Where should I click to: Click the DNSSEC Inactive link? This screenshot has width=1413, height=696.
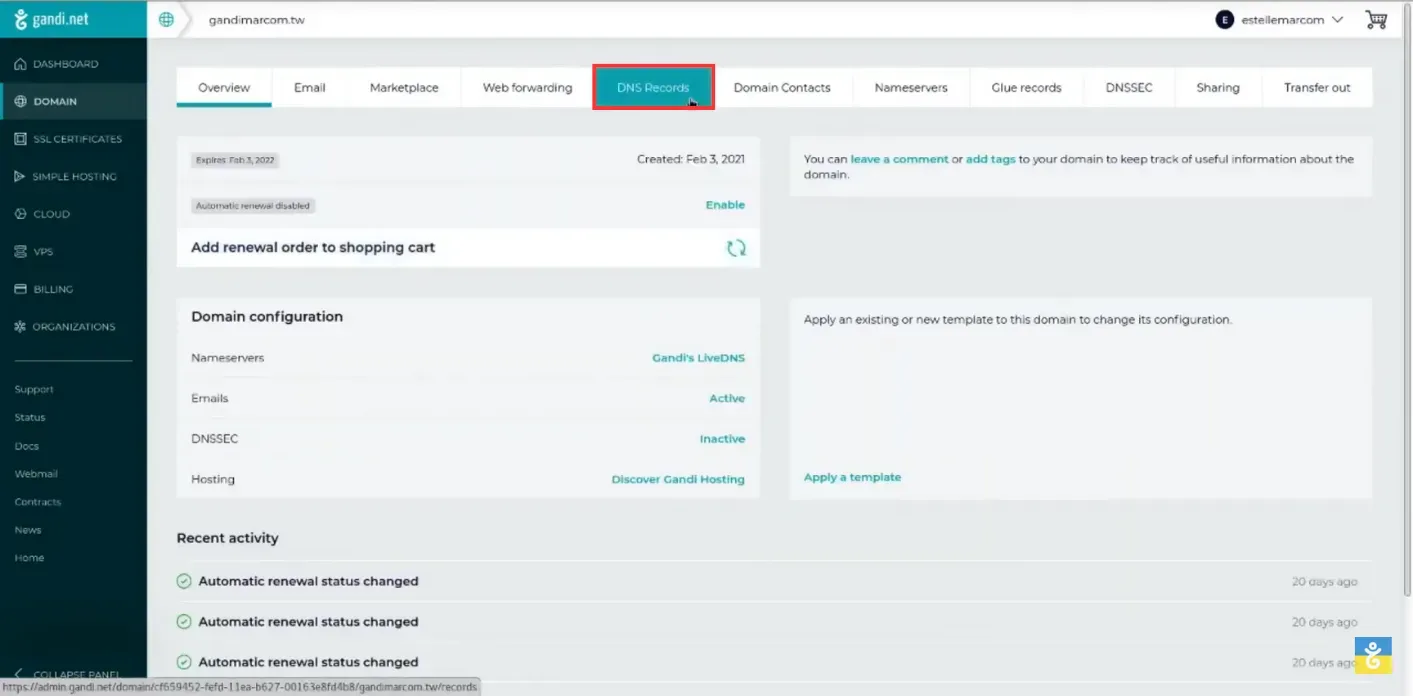(x=722, y=439)
